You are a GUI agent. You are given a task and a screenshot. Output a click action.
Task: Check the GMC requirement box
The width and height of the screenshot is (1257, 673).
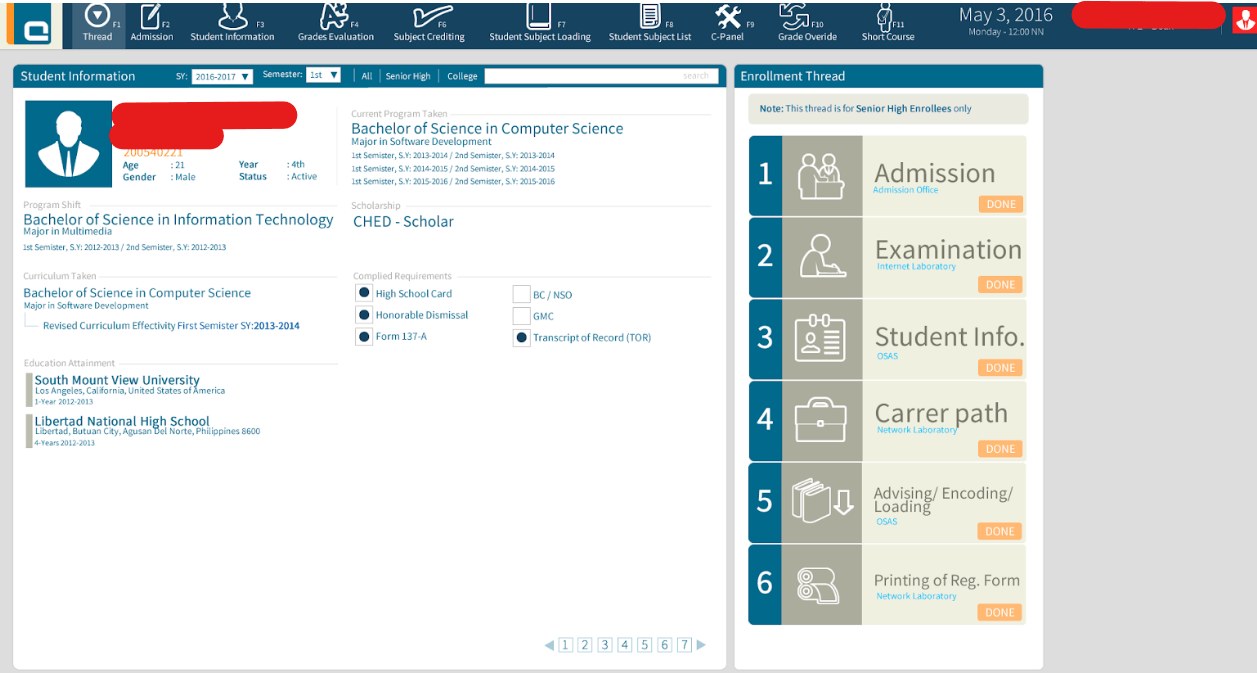(521, 316)
